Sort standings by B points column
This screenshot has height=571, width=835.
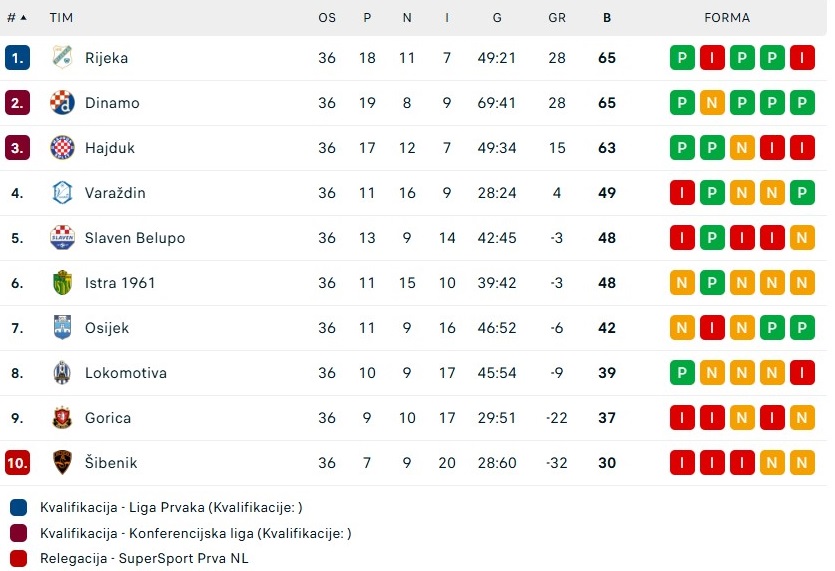[607, 18]
